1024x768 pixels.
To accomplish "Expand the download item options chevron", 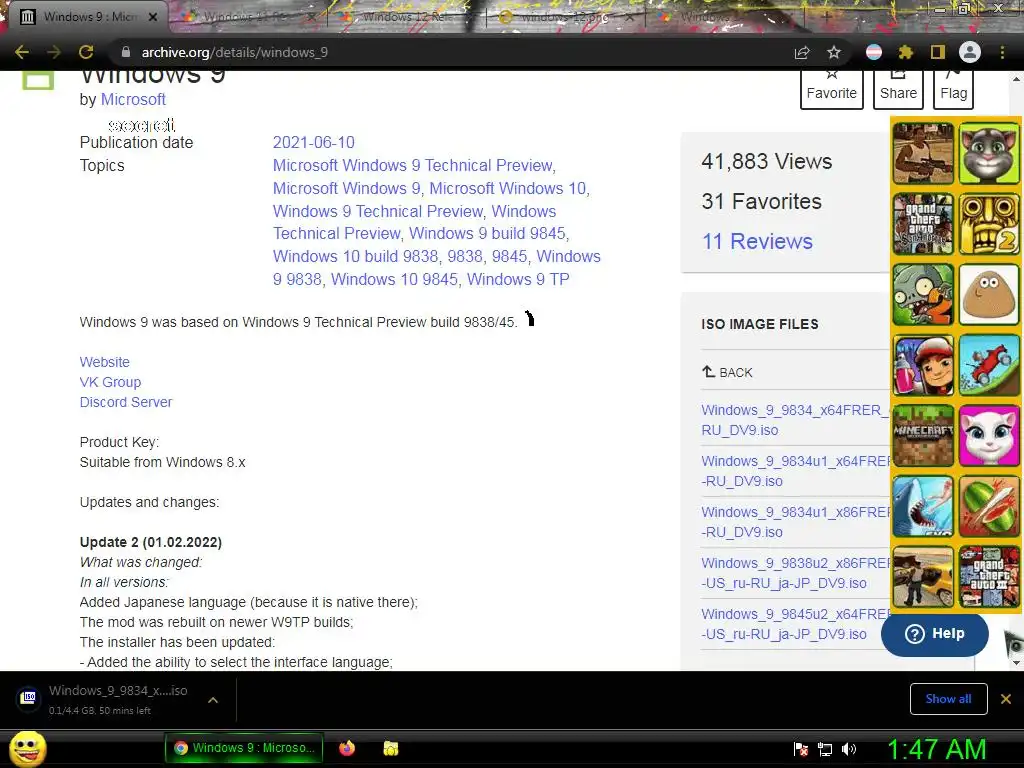I will coord(213,699).
